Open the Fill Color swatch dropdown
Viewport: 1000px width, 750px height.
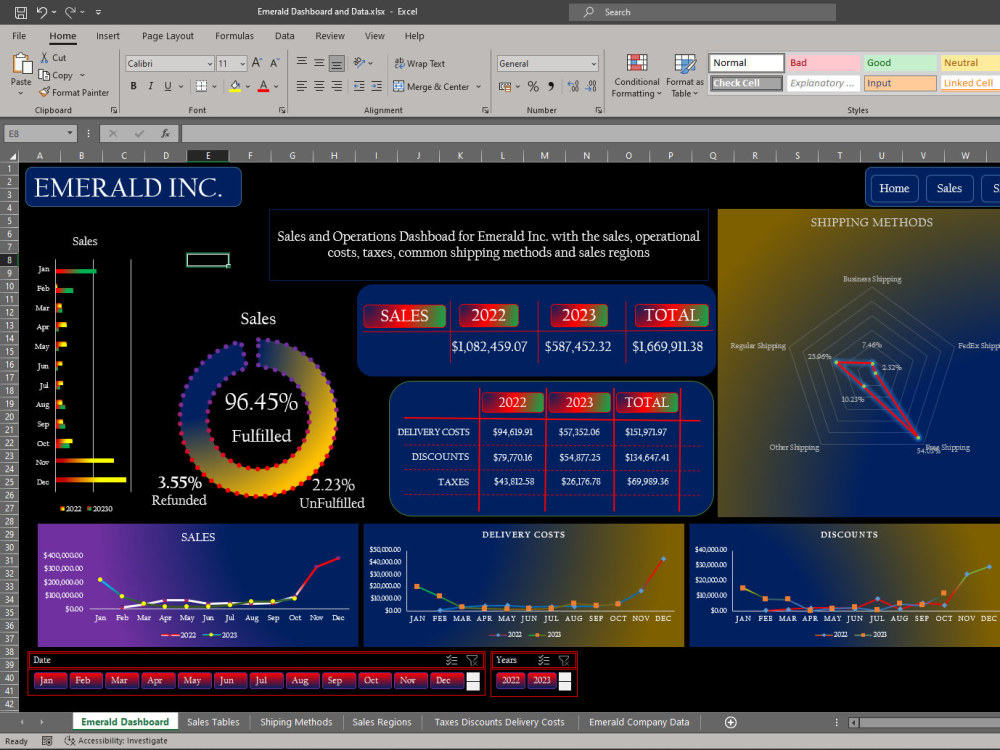click(x=246, y=86)
